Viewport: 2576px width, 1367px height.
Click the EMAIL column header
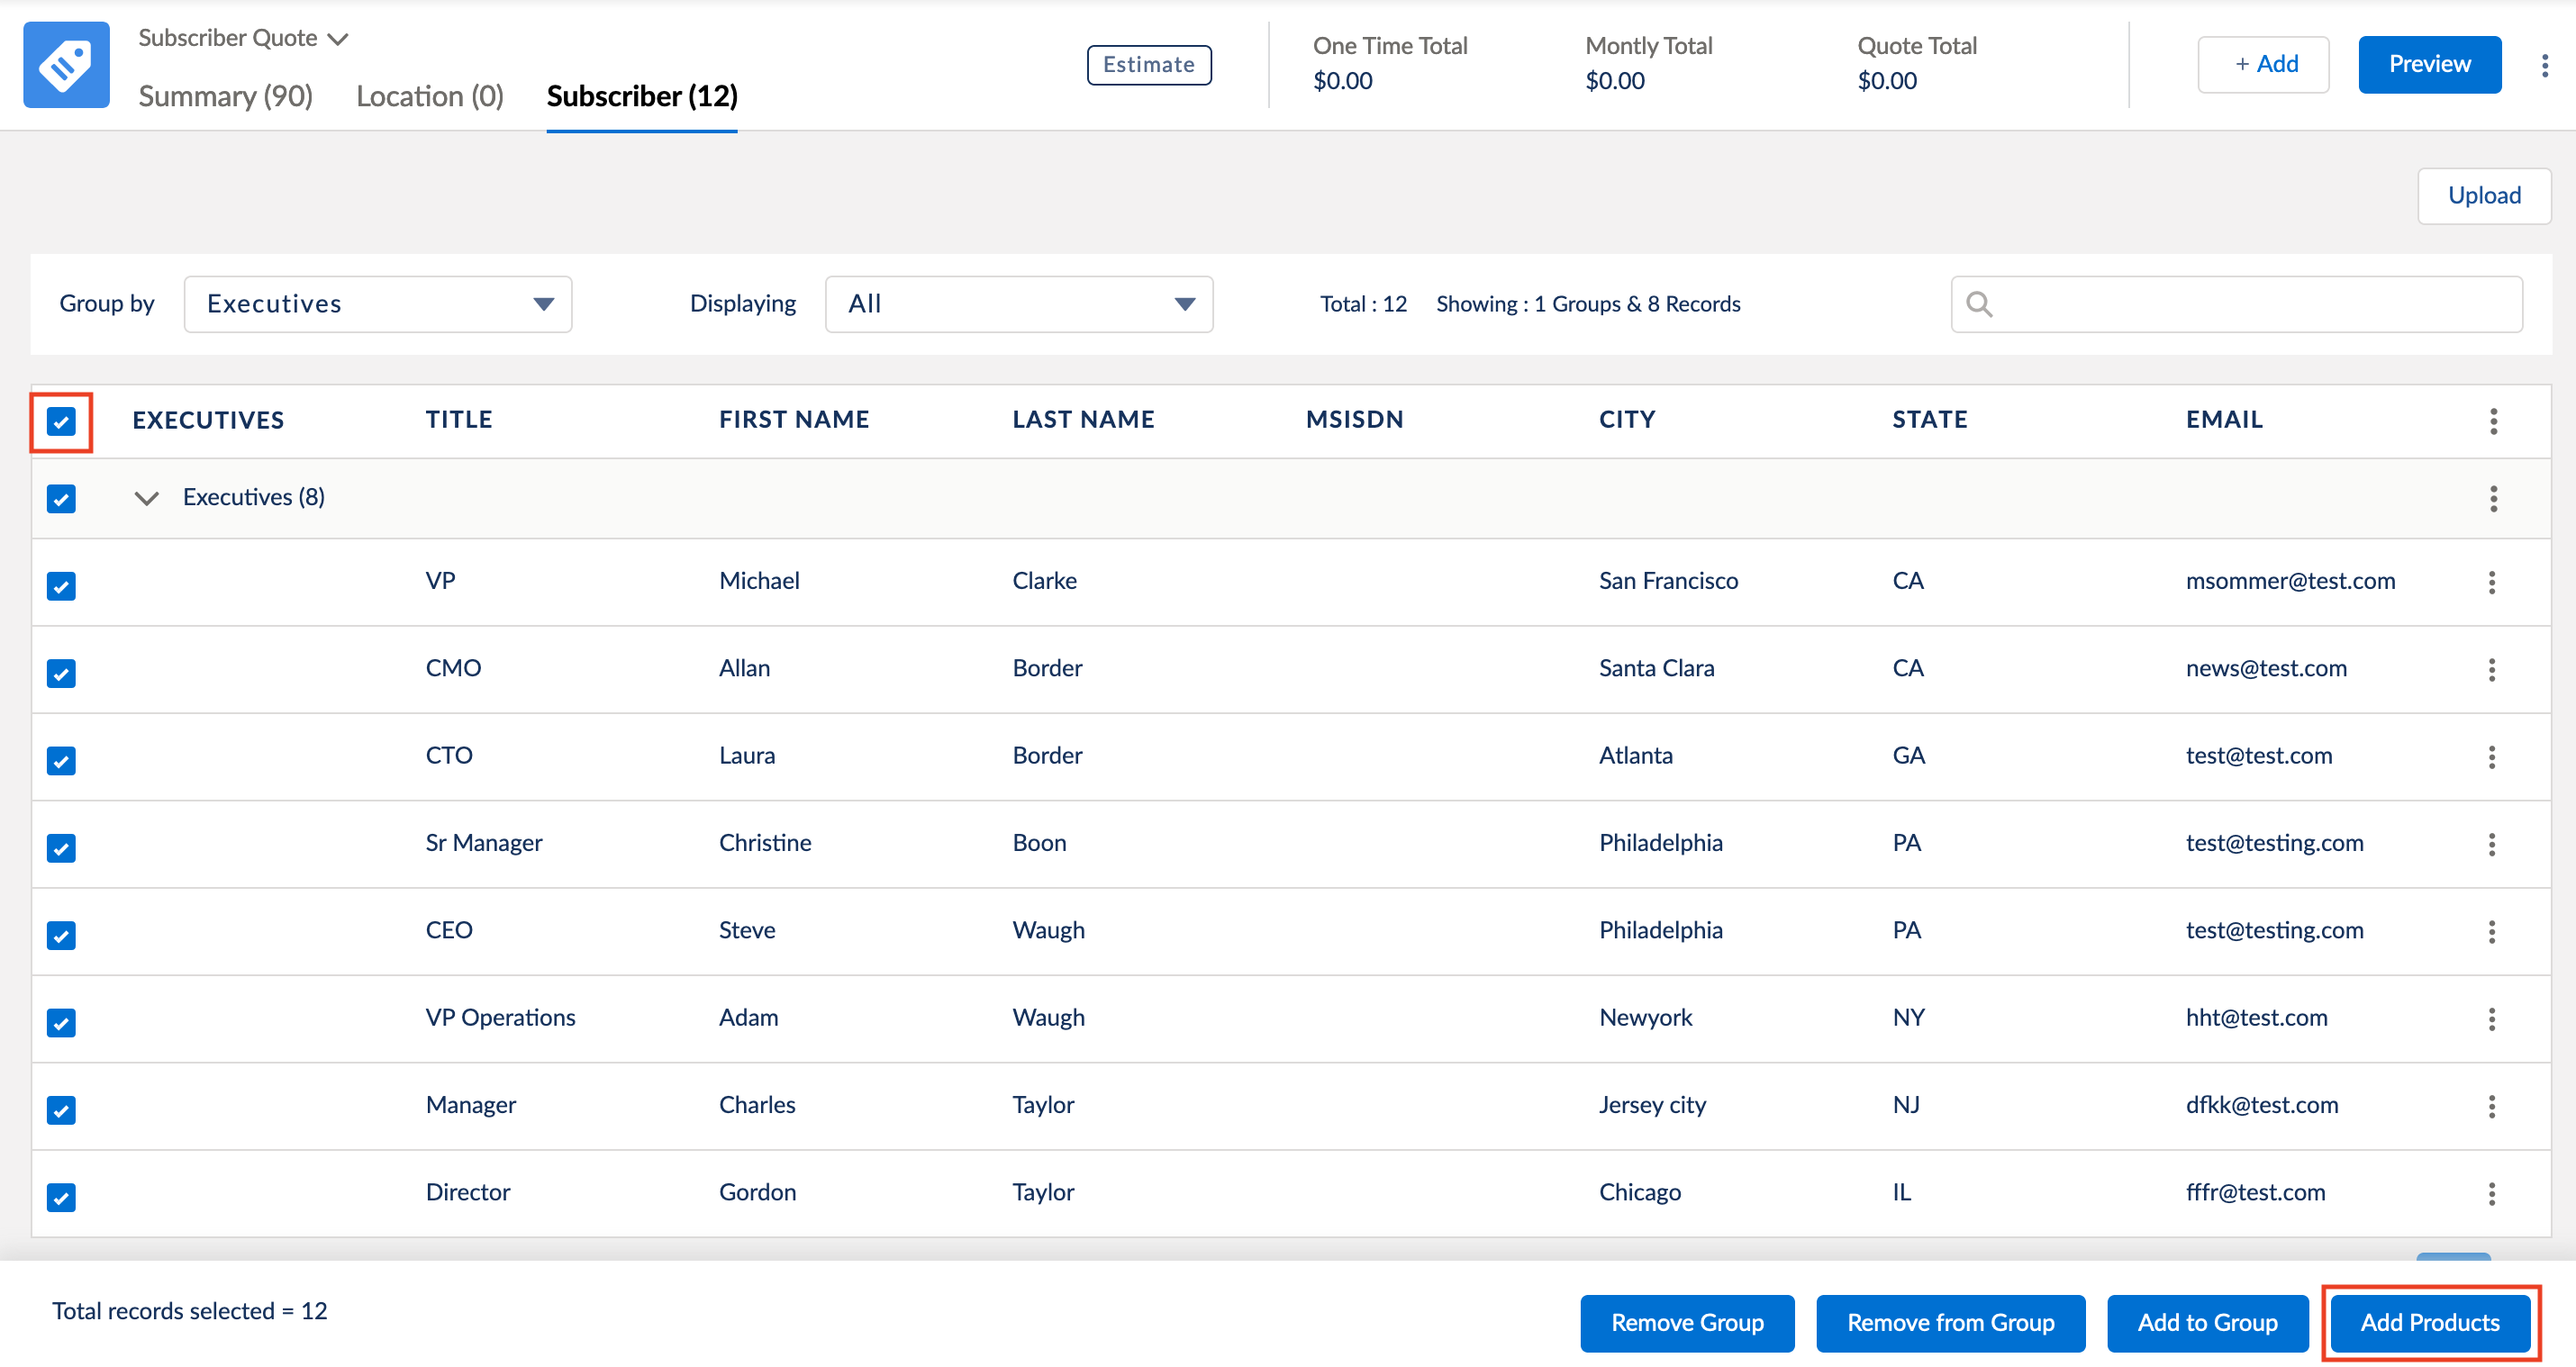point(2224,420)
